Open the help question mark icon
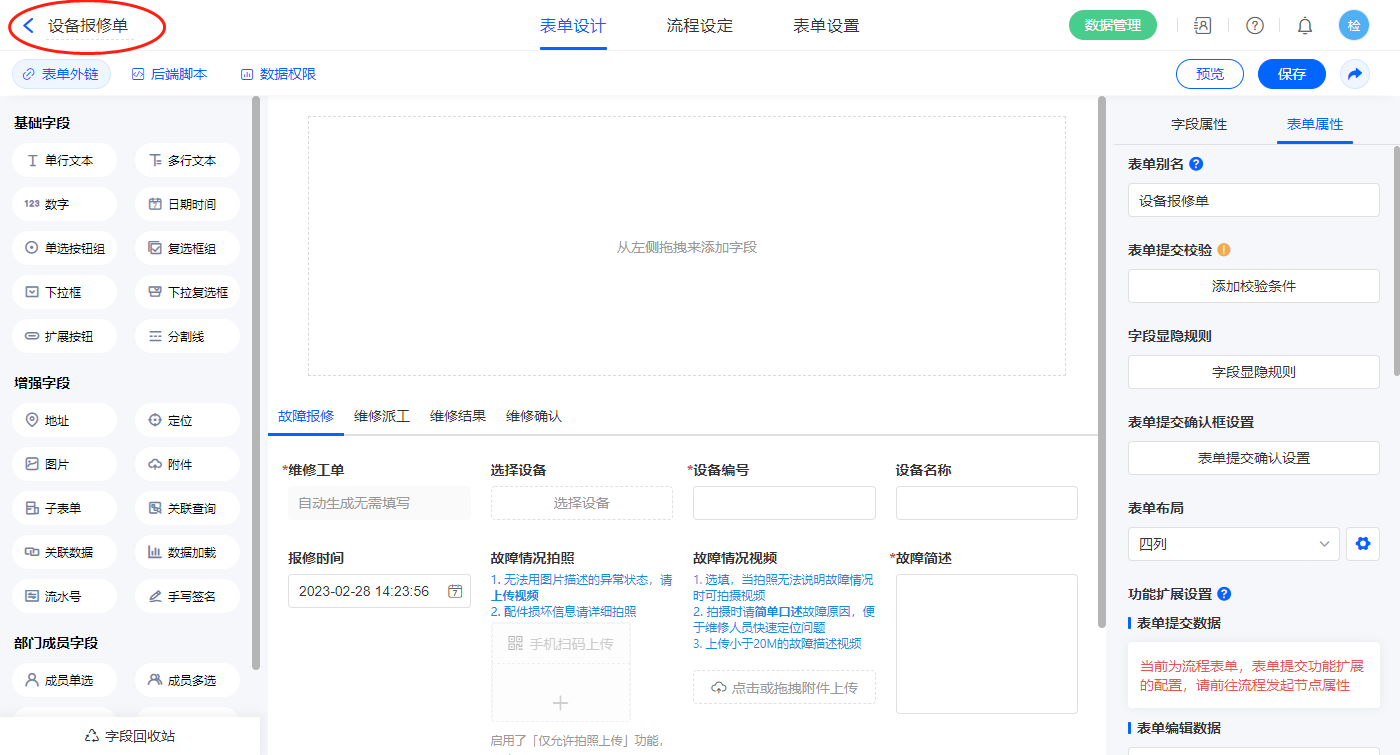This screenshot has width=1400, height=755. 1254,26
